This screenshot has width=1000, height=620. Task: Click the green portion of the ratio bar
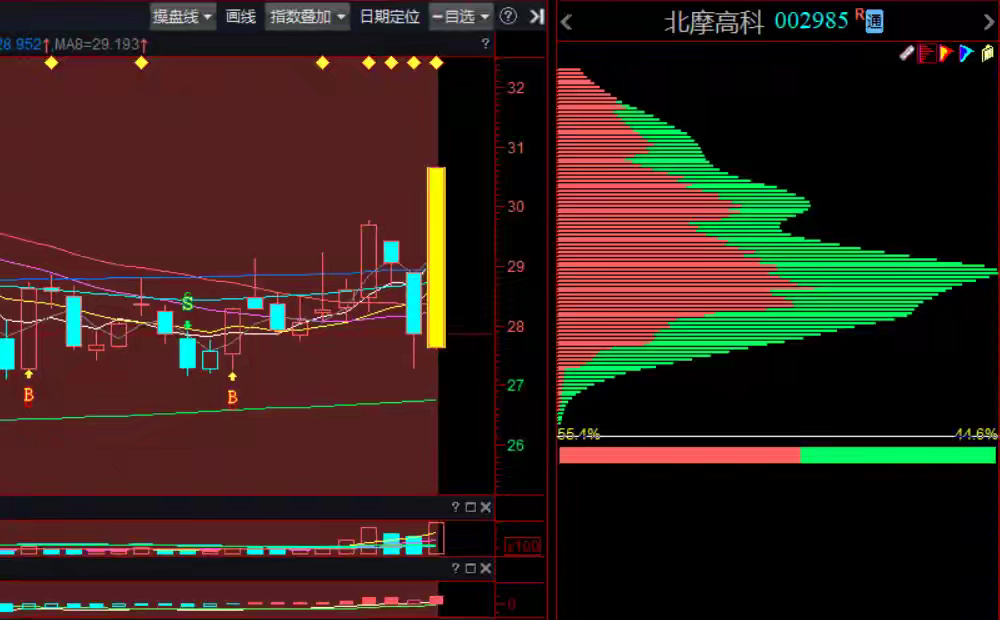point(897,455)
